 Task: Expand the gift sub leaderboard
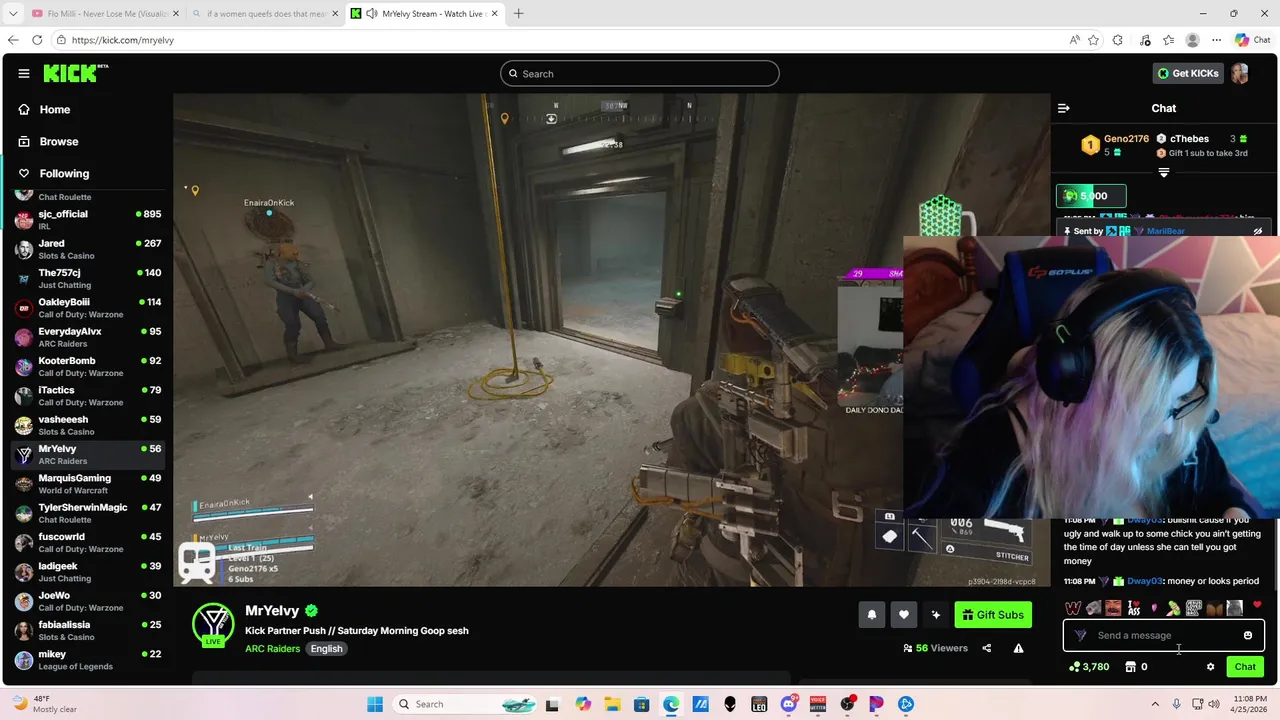1163,173
